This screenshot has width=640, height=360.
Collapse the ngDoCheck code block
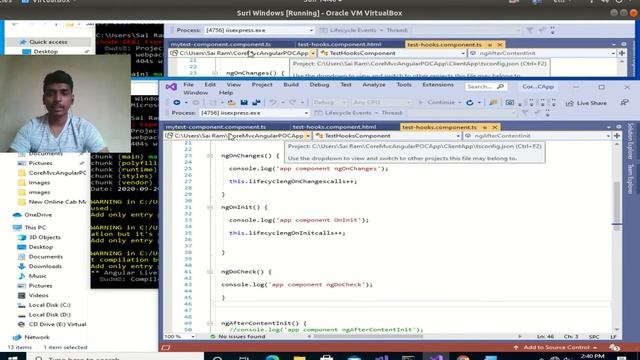[210, 272]
